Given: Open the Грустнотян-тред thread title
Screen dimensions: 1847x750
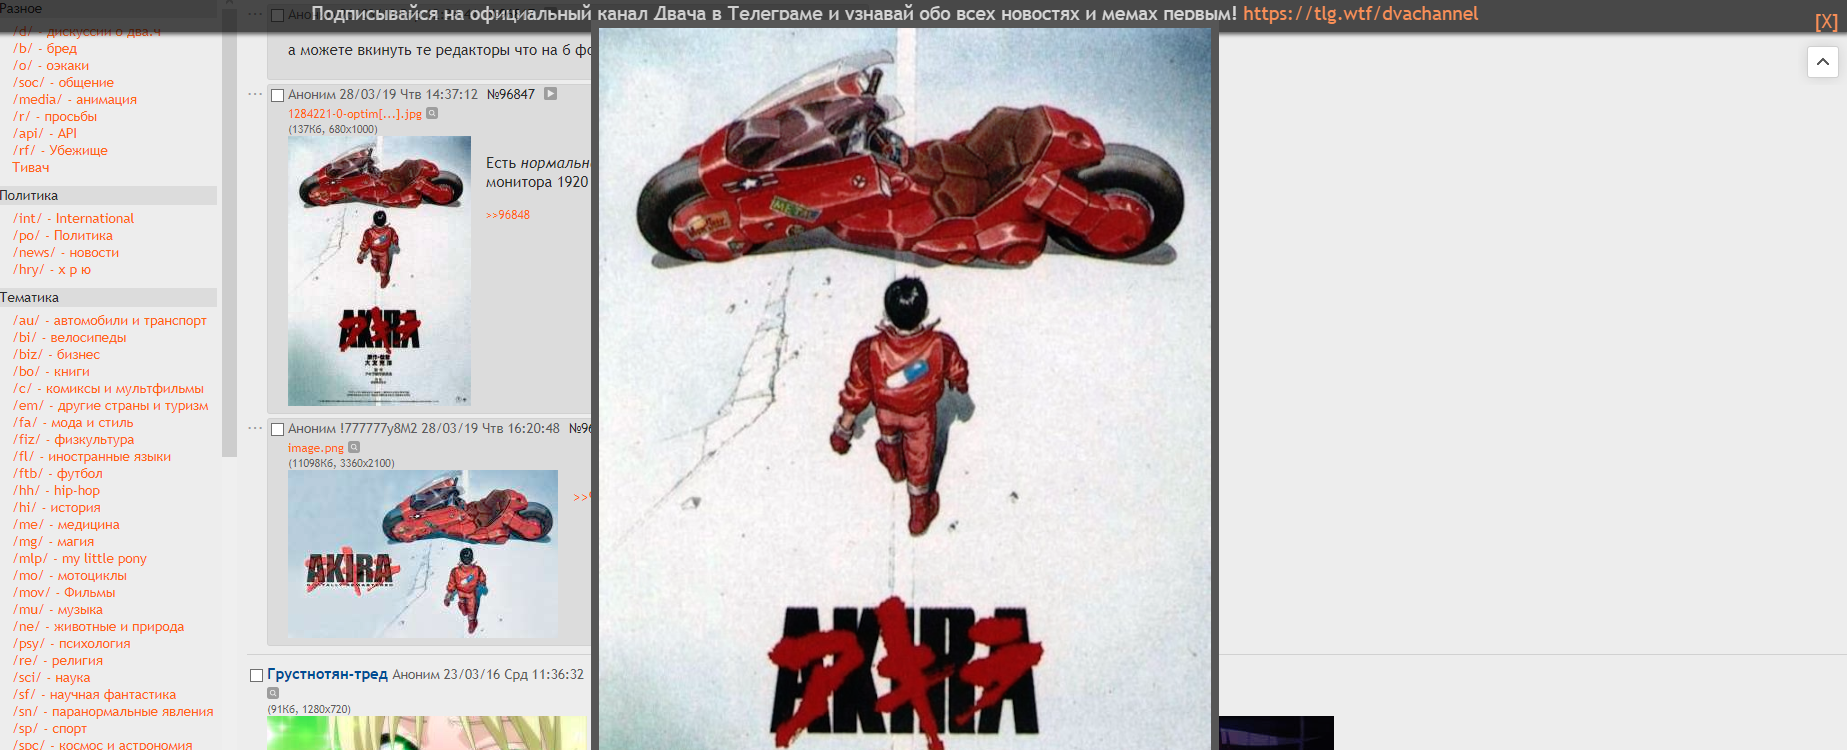Looking at the screenshot, I should coord(327,674).
